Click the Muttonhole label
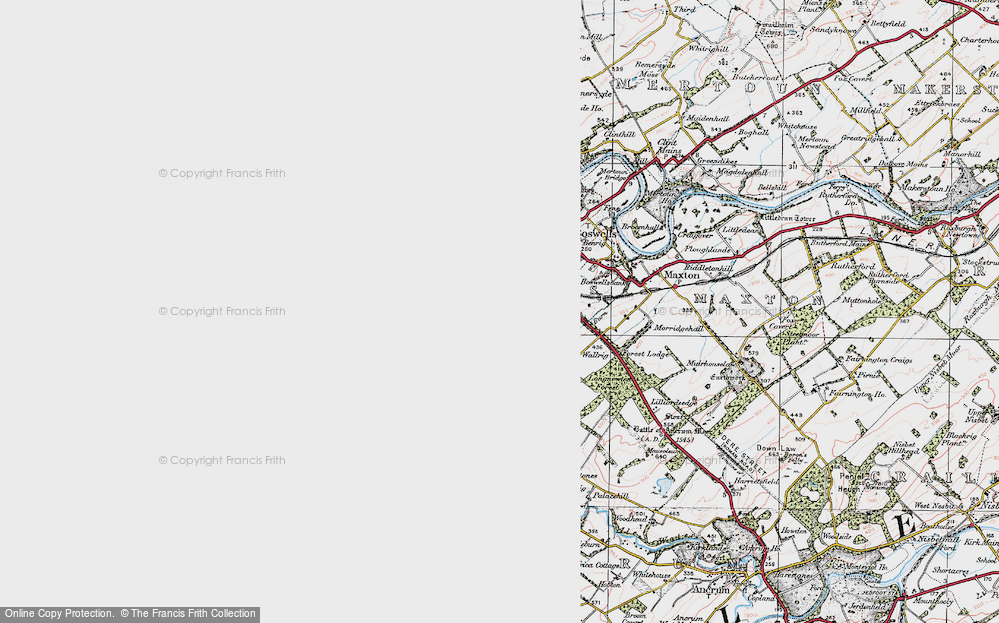 coord(861,300)
